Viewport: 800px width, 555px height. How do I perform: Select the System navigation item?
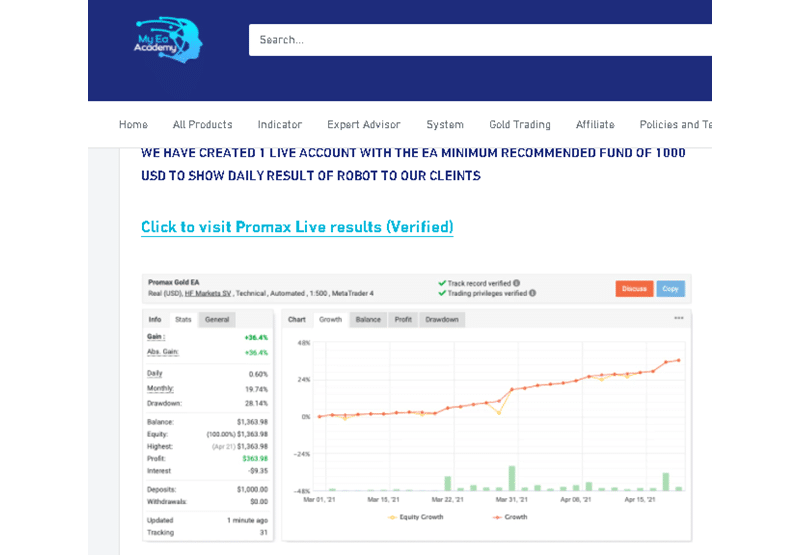445,124
